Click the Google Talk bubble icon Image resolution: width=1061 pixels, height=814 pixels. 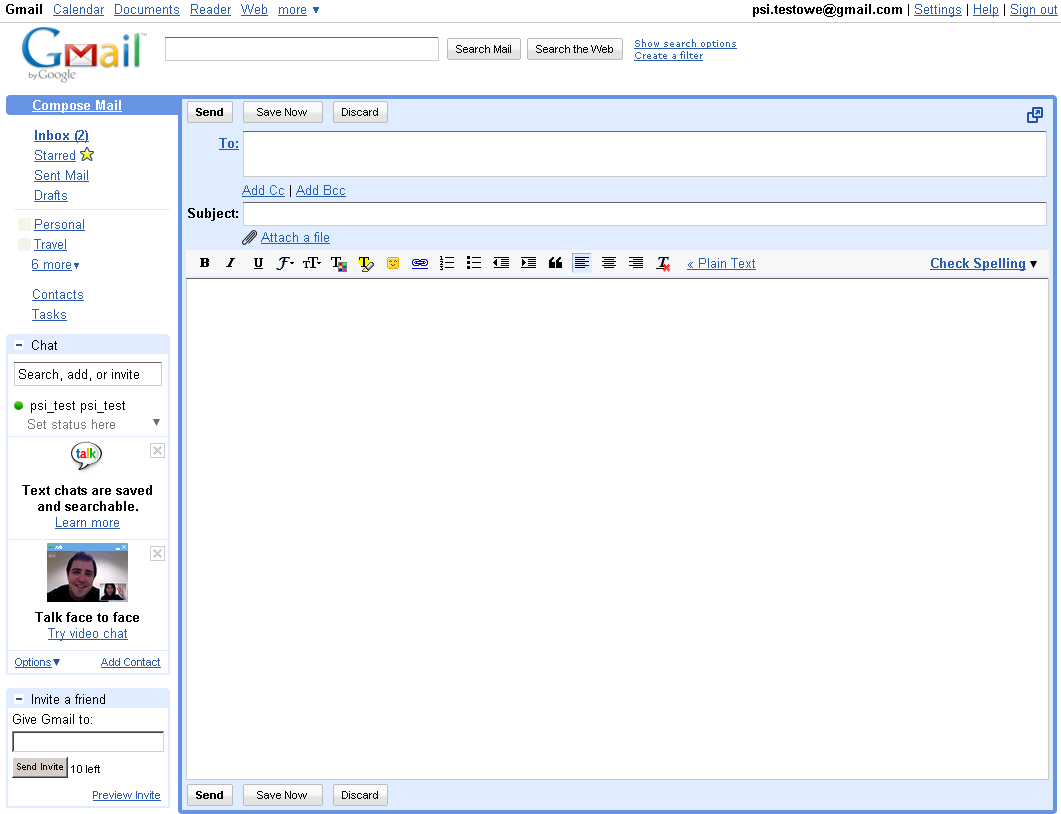[87, 455]
